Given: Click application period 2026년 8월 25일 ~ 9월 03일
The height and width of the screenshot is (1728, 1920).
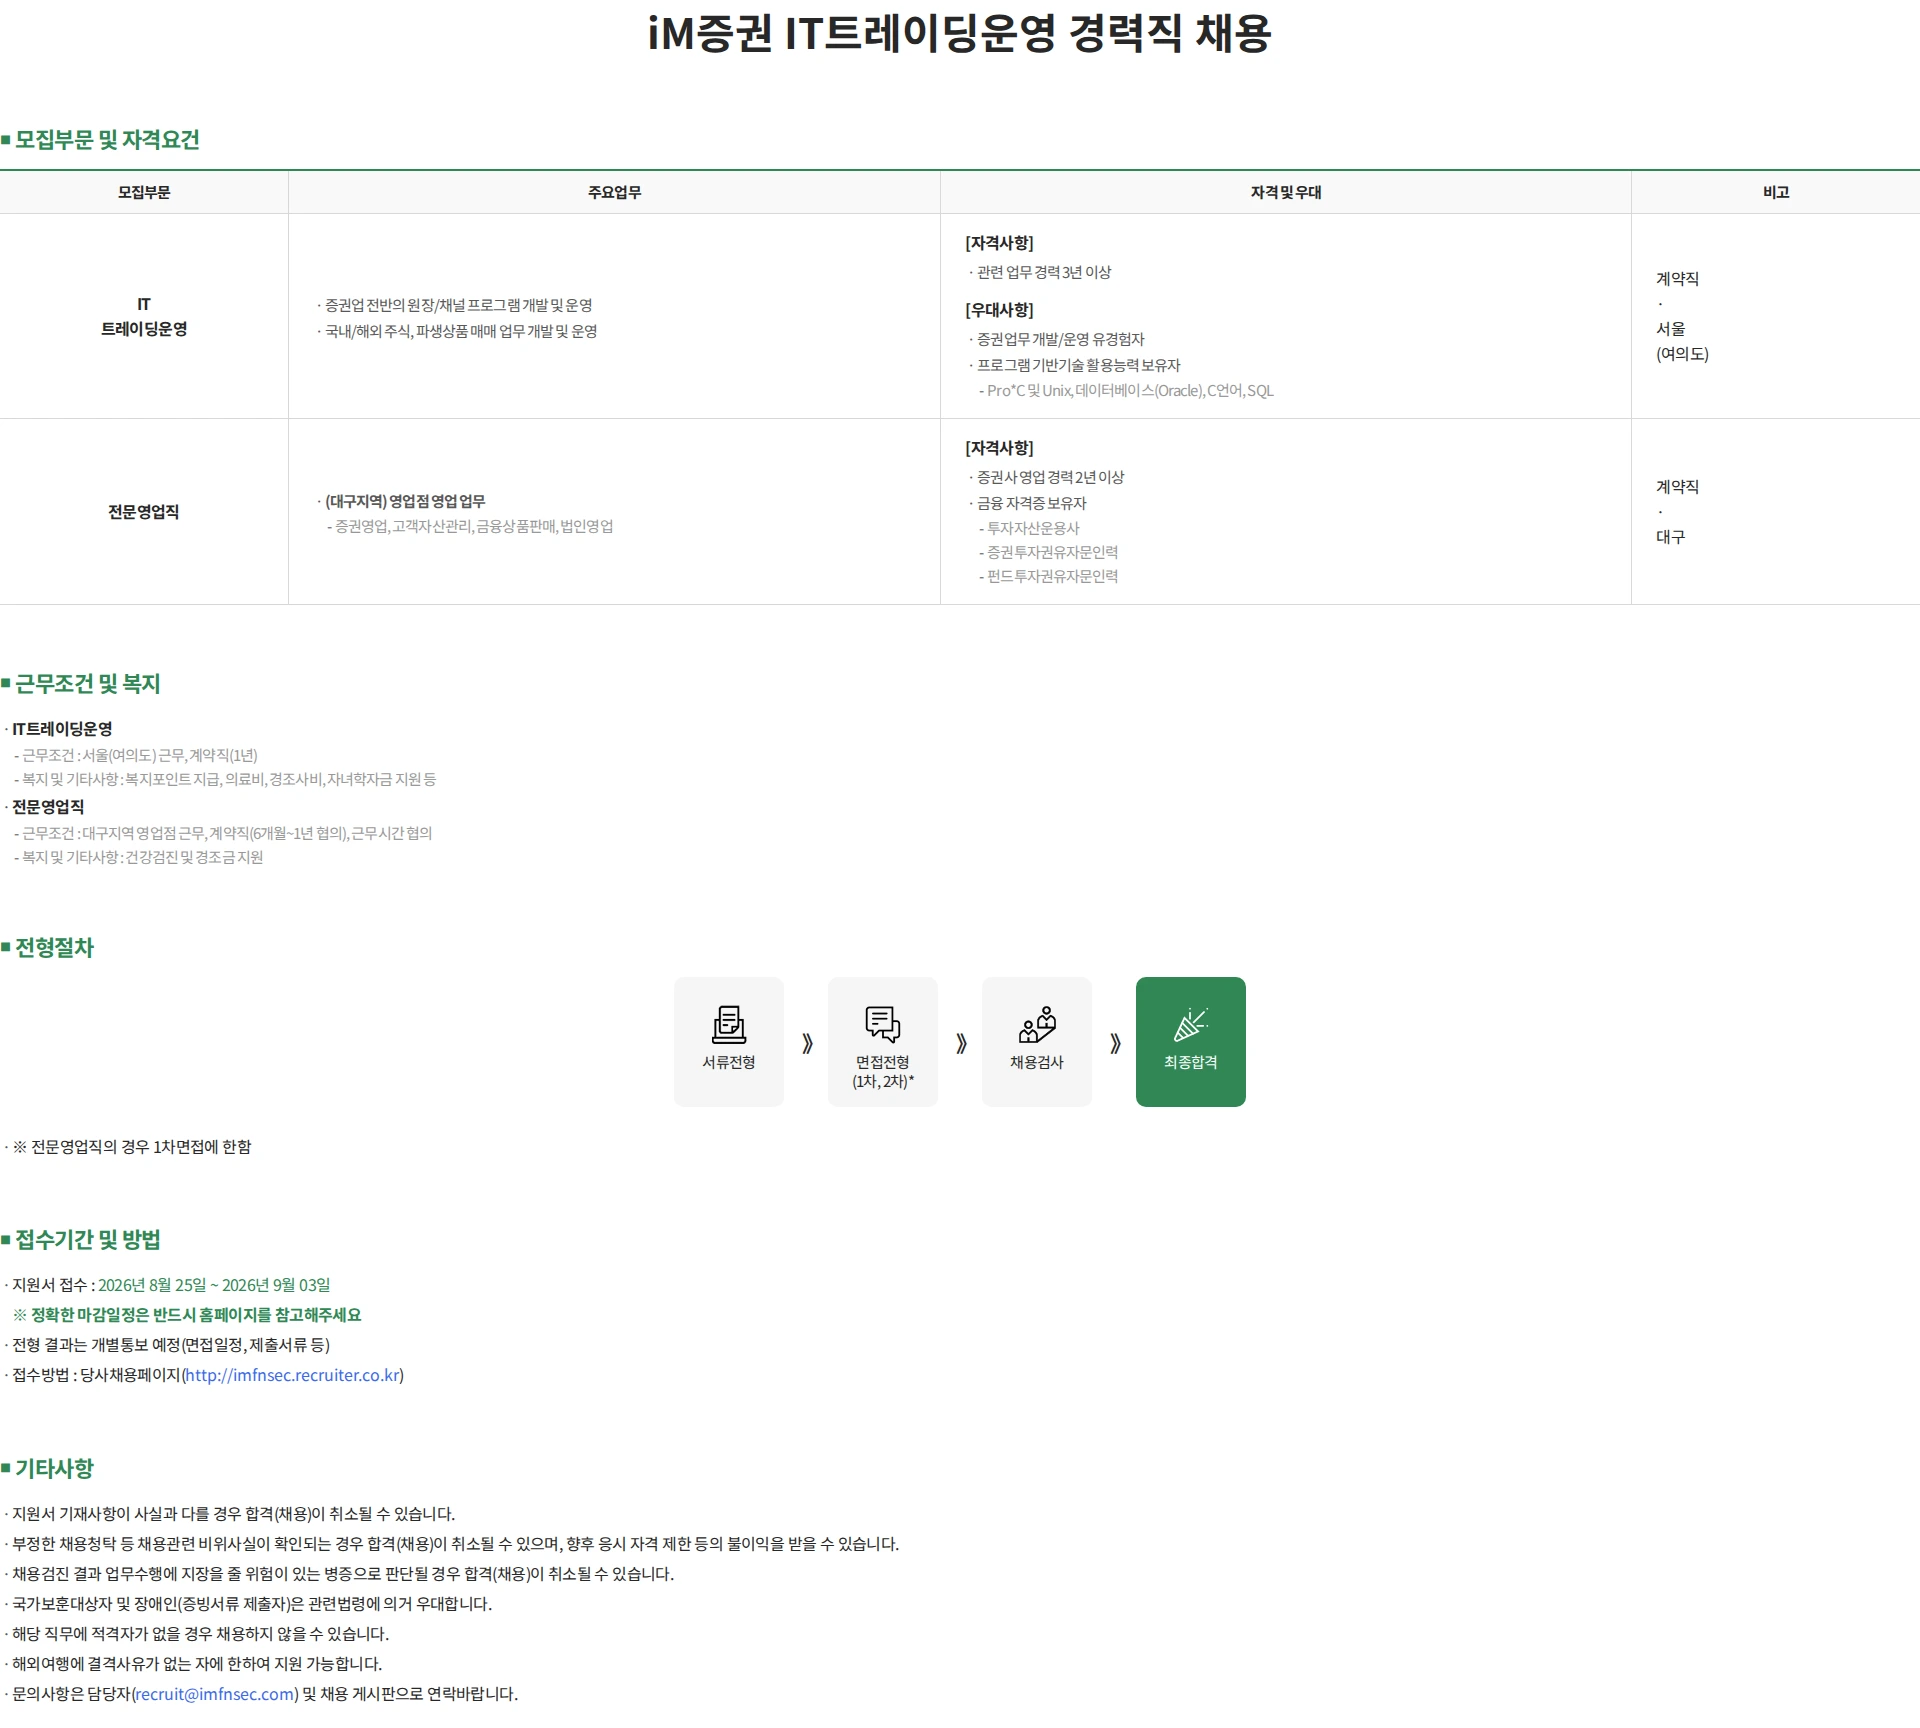Looking at the screenshot, I should [x=214, y=1285].
